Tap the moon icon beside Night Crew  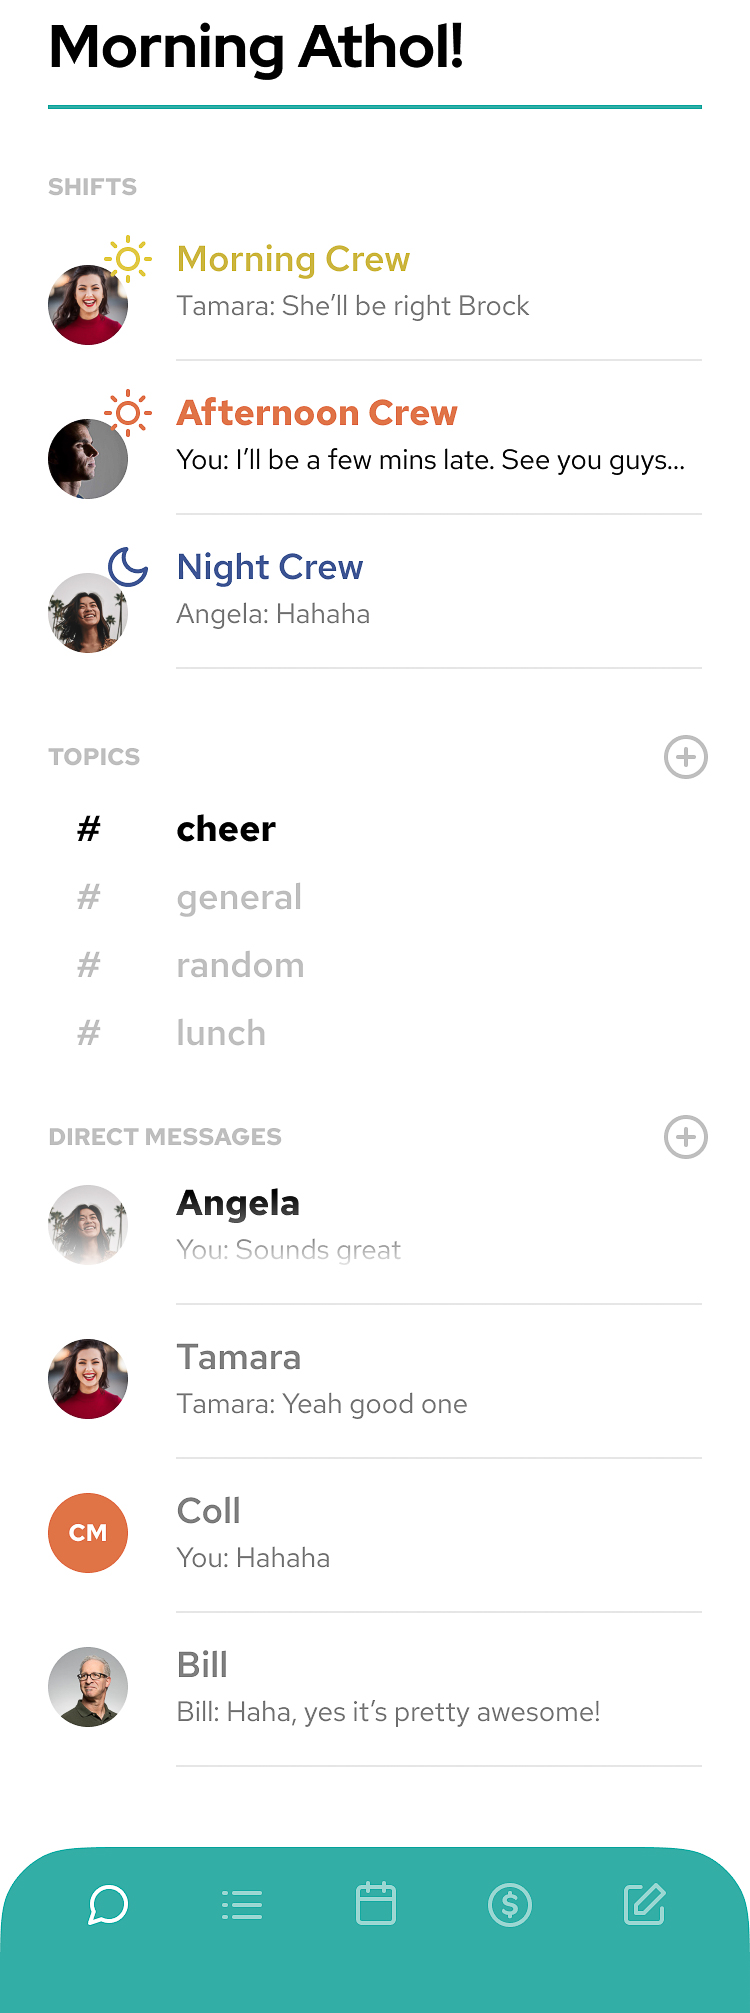(128, 566)
